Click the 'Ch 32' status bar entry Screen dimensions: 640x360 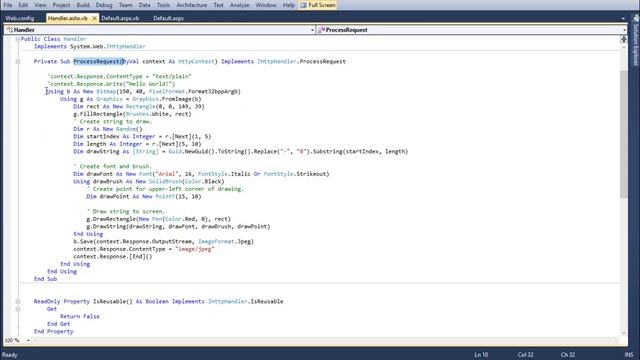point(568,355)
